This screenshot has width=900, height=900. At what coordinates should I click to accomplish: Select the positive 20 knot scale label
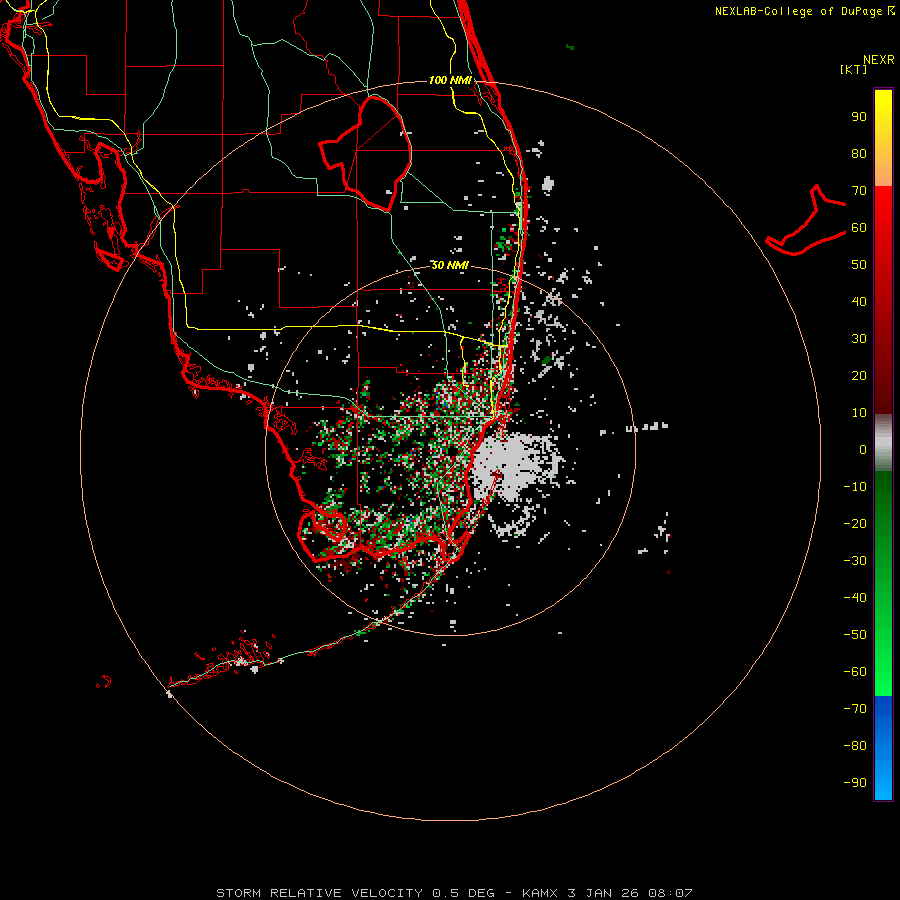[859, 375]
